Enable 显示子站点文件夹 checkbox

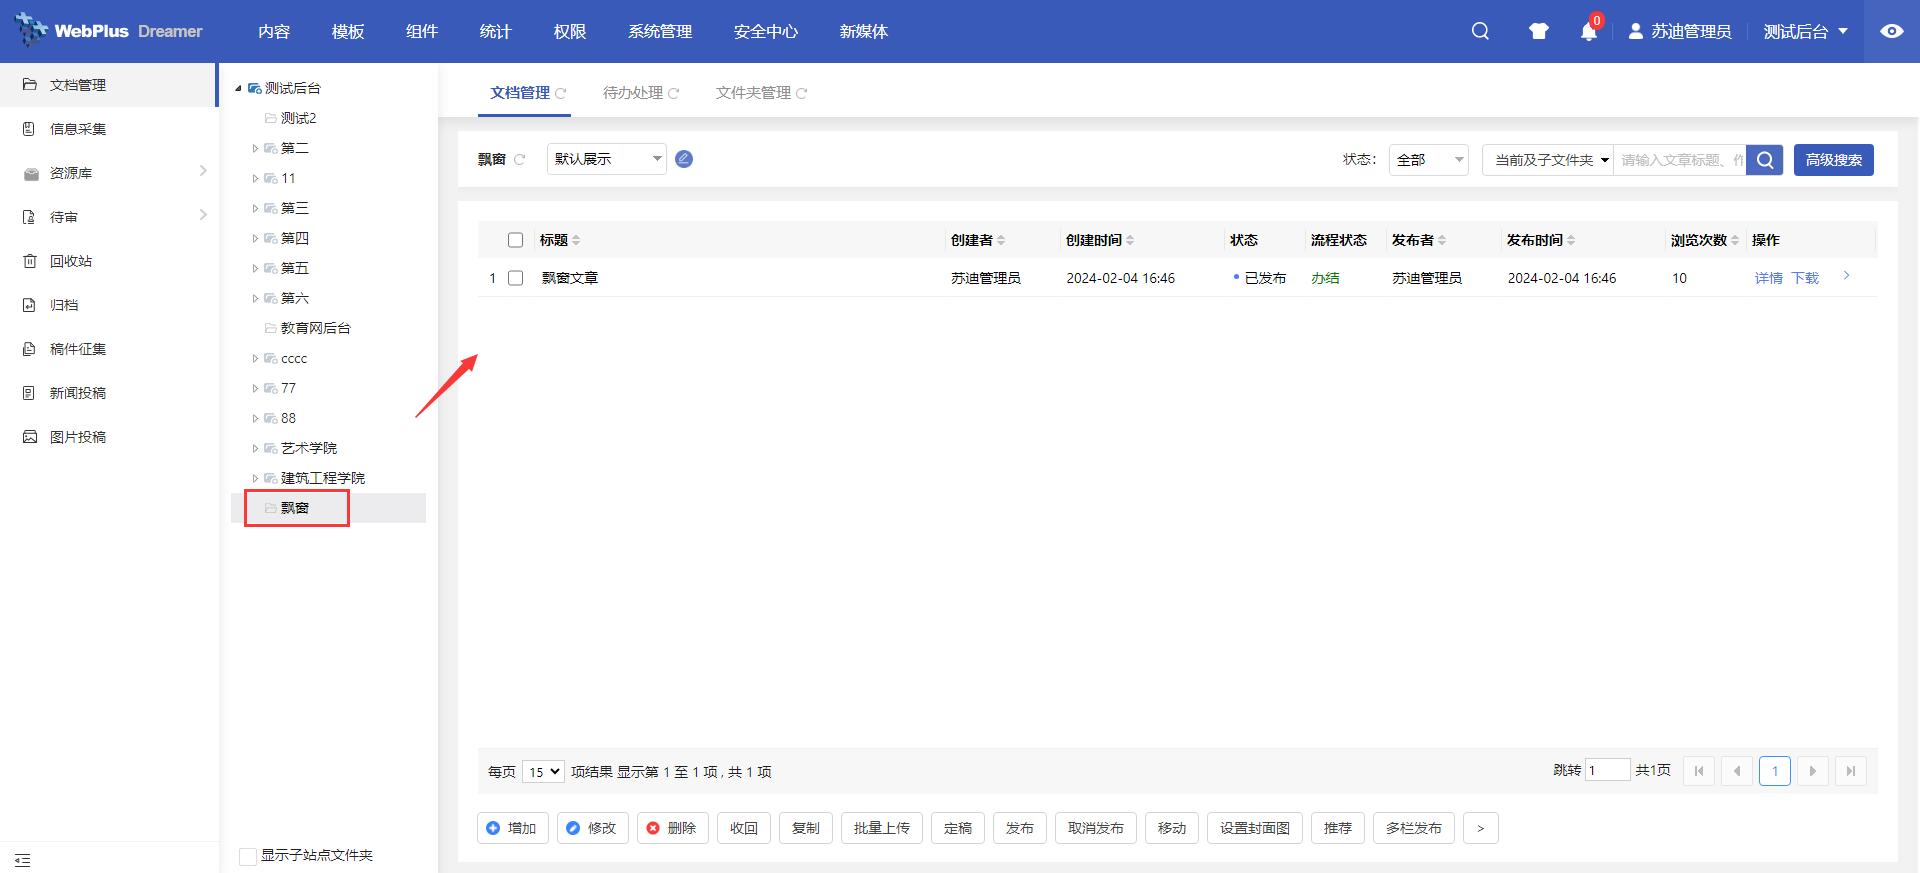tap(248, 856)
